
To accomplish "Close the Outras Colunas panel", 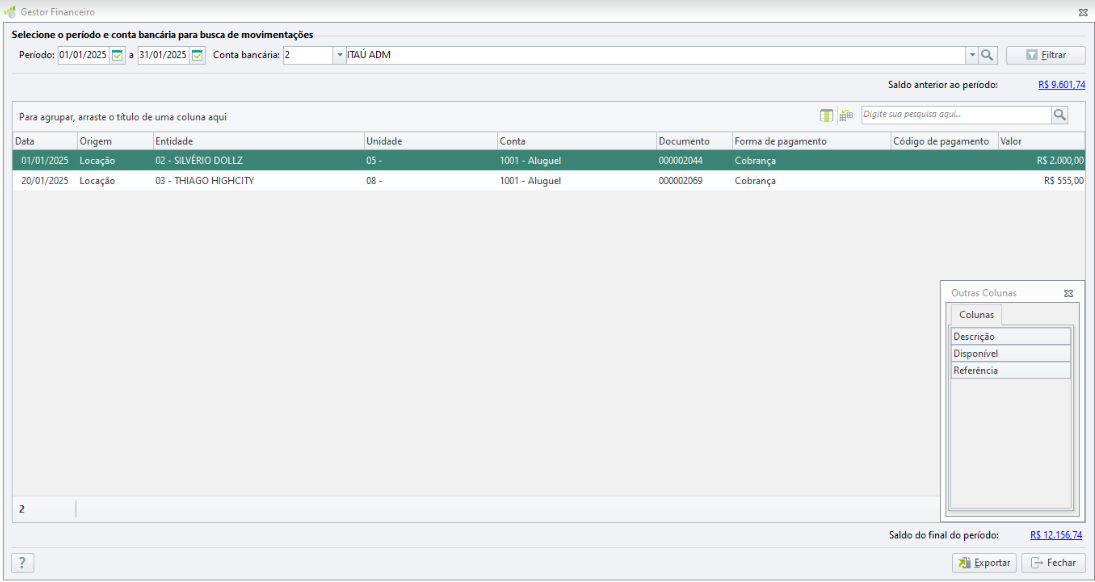I will click(x=1068, y=293).
